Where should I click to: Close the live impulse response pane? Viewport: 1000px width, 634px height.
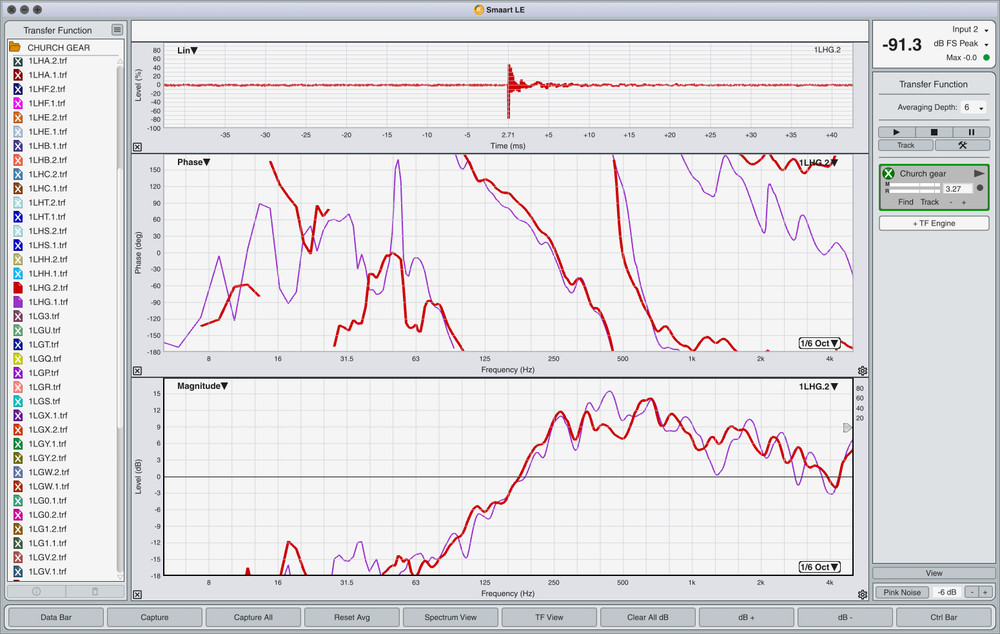pyautogui.click(x=137, y=147)
